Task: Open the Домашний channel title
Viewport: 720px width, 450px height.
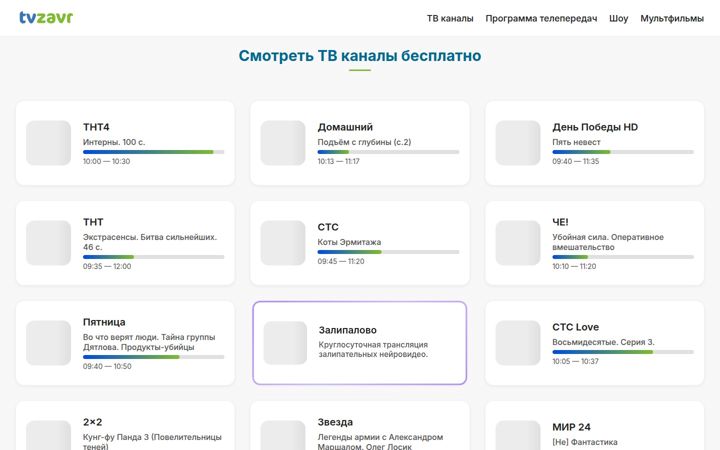Action: click(x=345, y=127)
